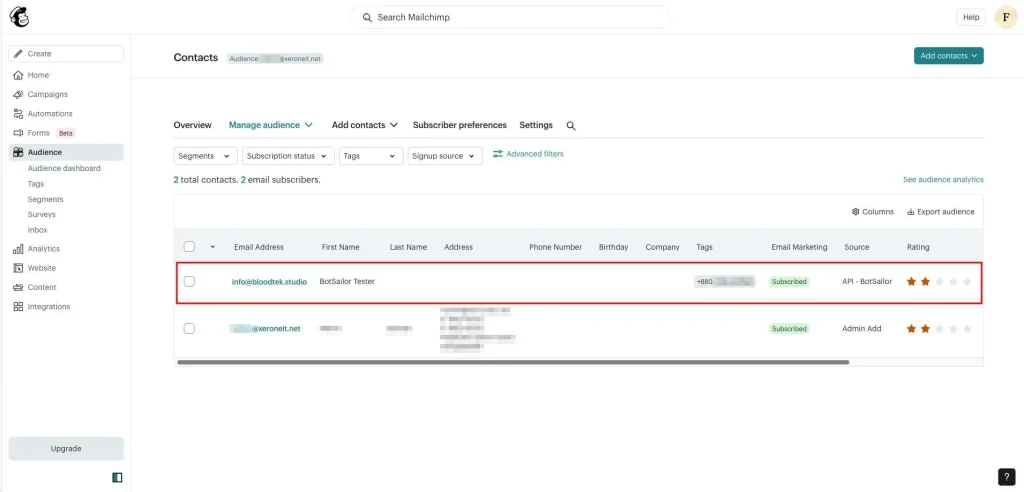This screenshot has width=1024, height=492.
Task: Open the Signup source dropdown
Action: tap(445, 156)
